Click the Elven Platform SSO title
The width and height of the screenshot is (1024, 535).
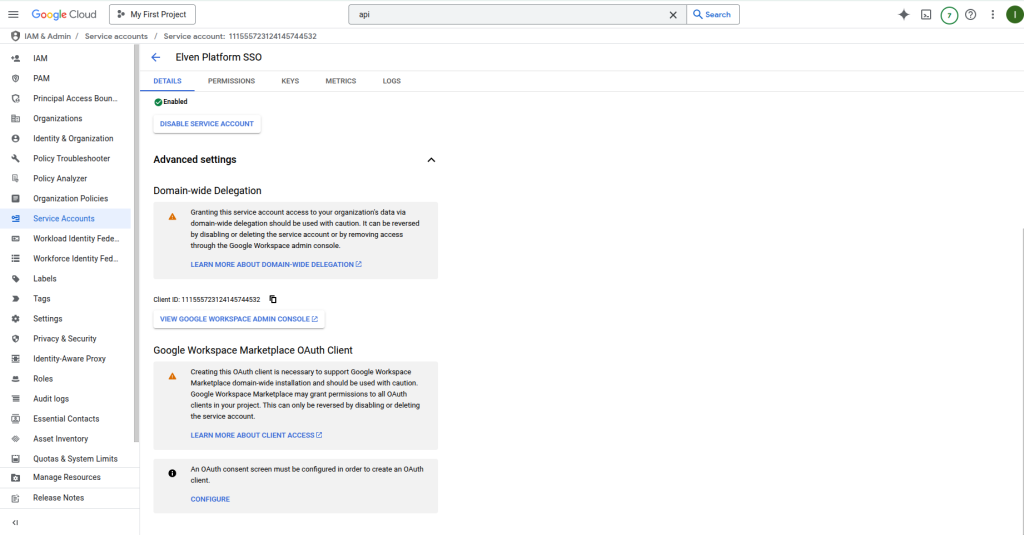pyautogui.click(x=219, y=57)
